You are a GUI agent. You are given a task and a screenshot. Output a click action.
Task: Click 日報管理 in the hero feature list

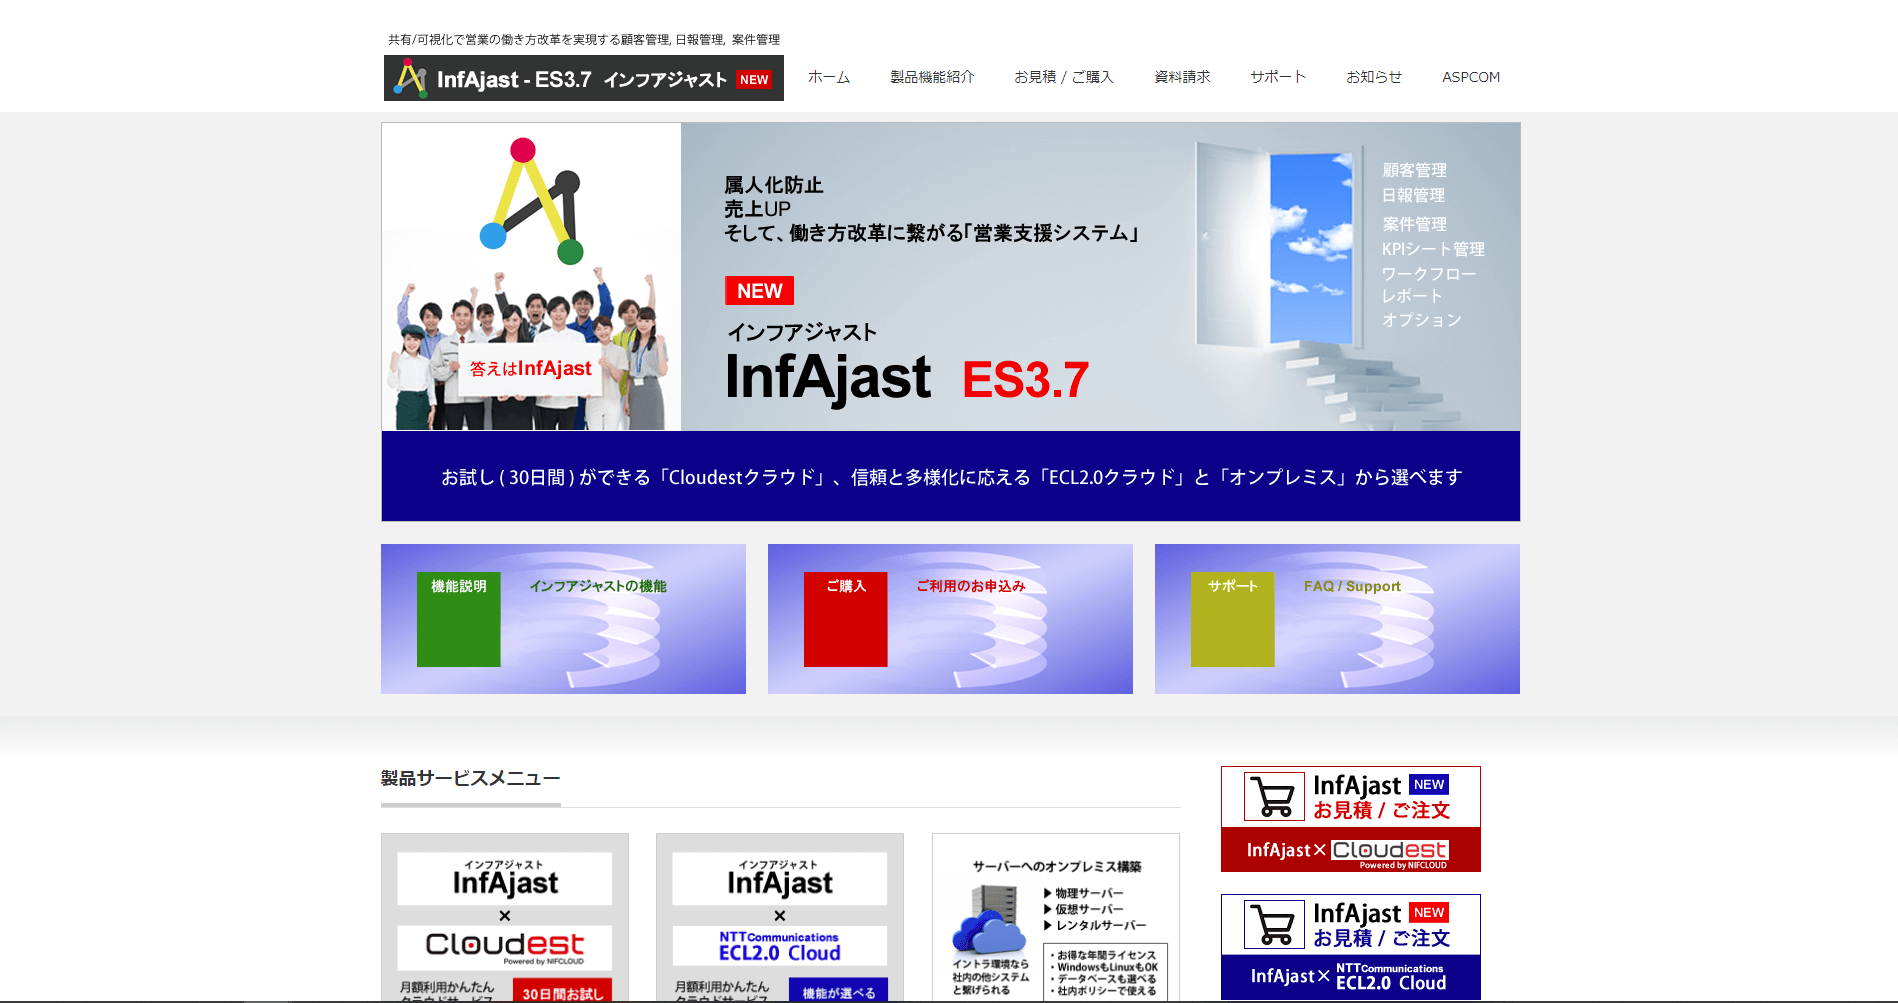pyautogui.click(x=1413, y=195)
